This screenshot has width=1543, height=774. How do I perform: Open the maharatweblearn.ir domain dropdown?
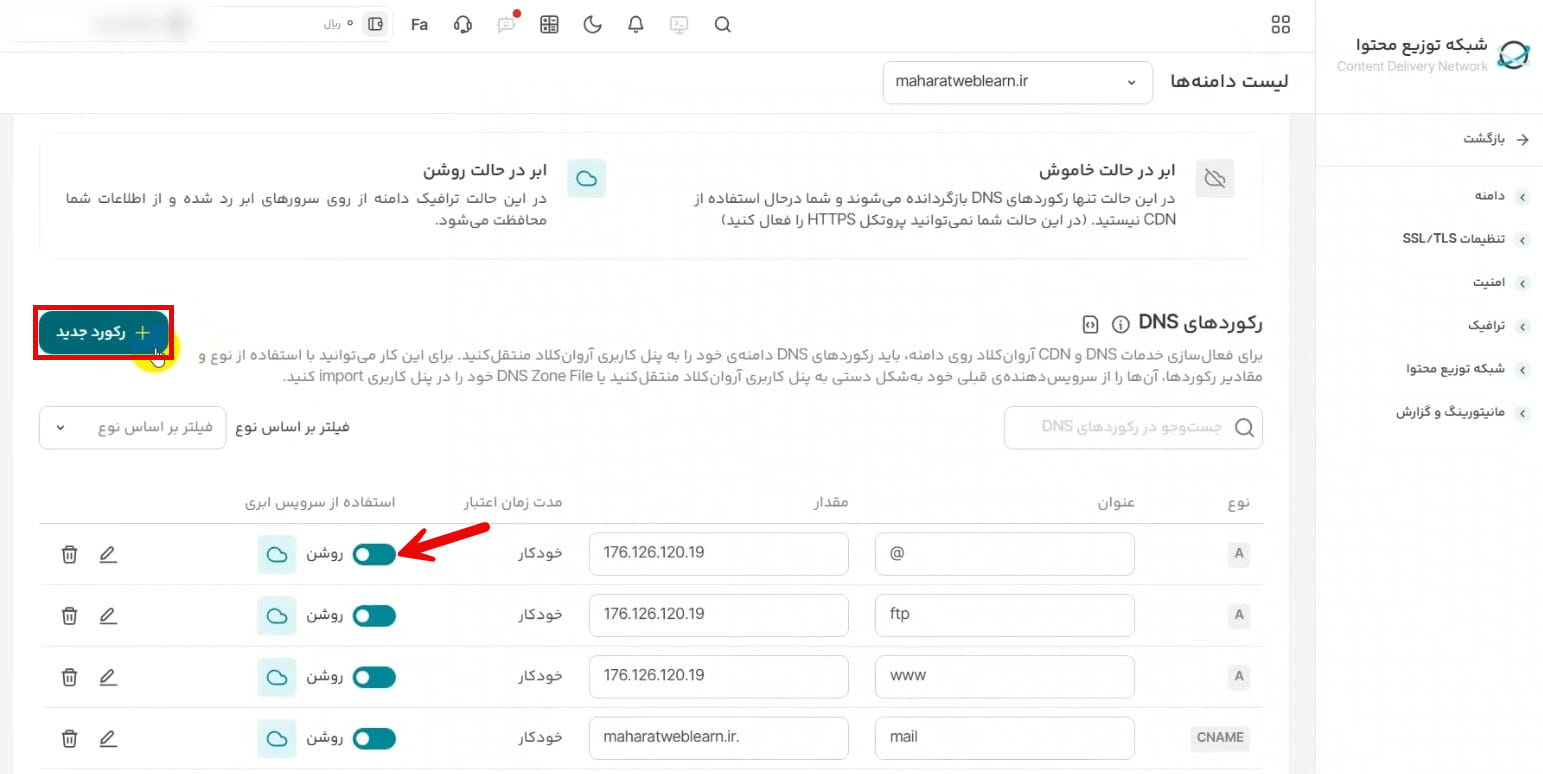point(1018,82)
